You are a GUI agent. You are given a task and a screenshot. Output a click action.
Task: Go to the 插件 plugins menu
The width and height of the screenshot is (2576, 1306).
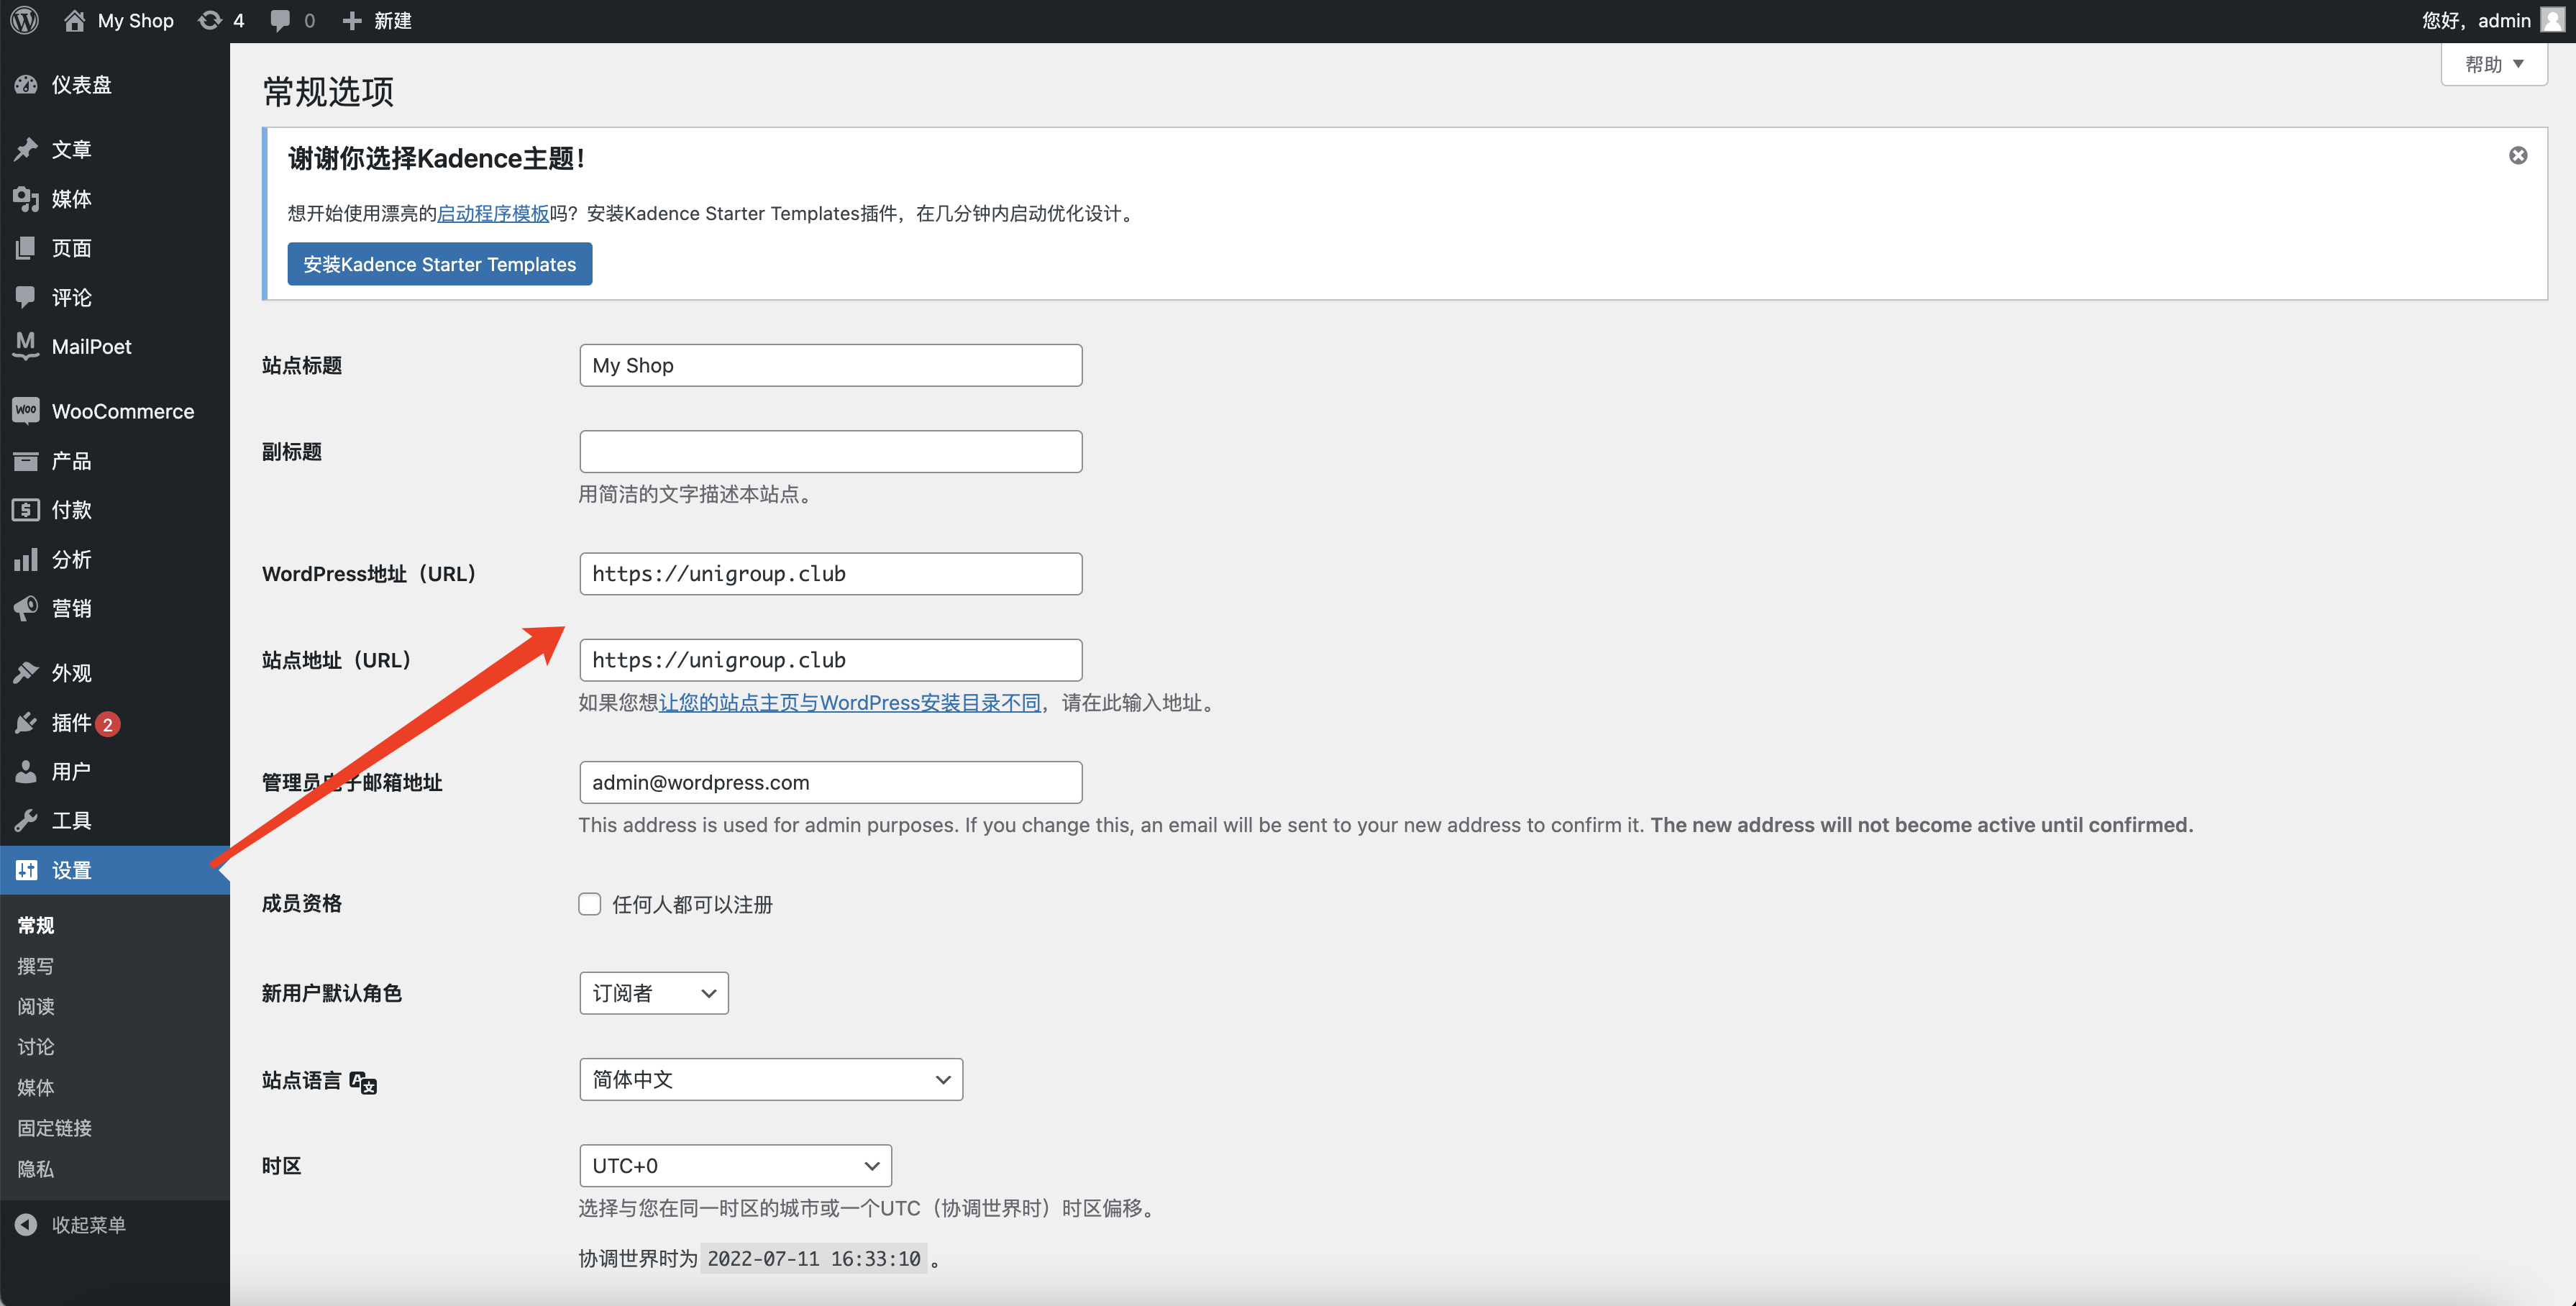[x=71, y=722]
